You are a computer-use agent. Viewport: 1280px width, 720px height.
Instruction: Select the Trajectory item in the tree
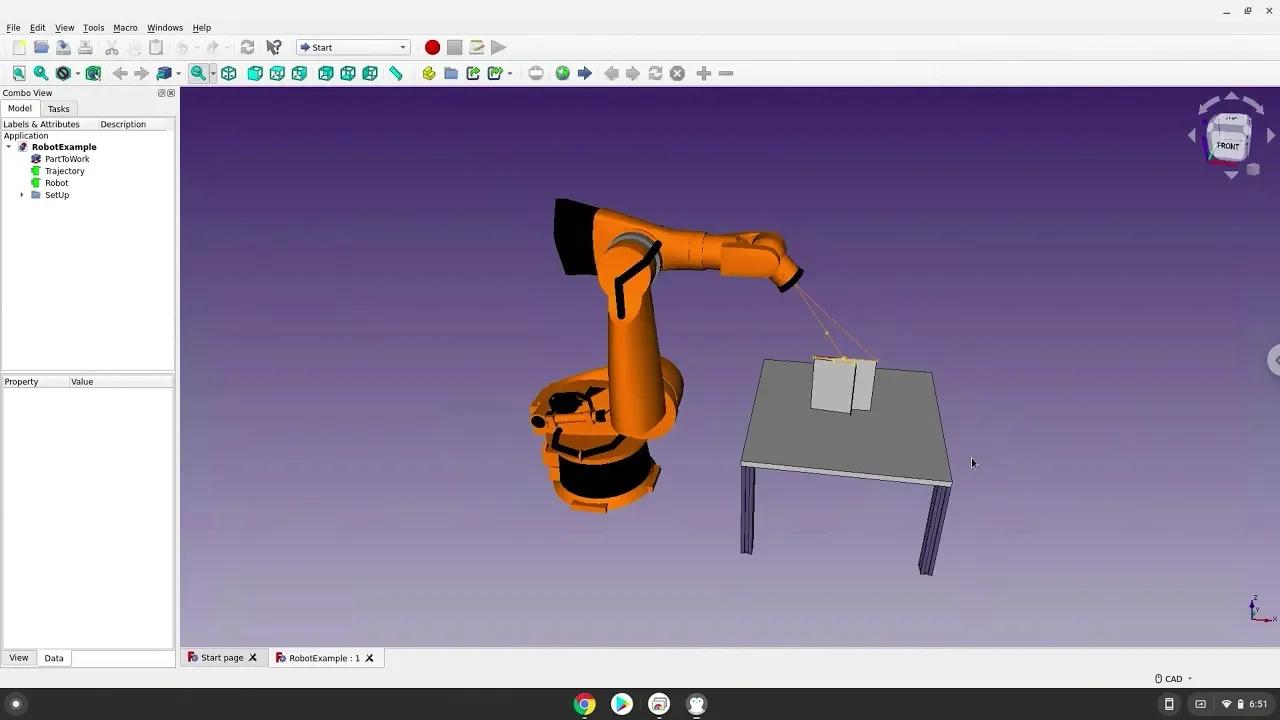pos(64,171)
